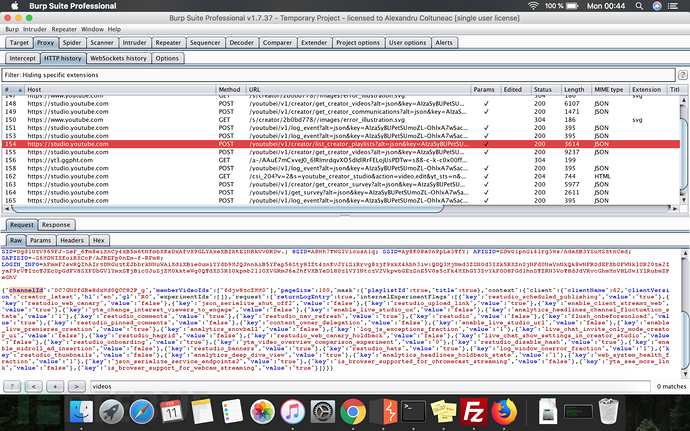The image size is (690, 431).
Task: Sort history by Length column header
Action: pyautogui.click(x=575, y=89)
